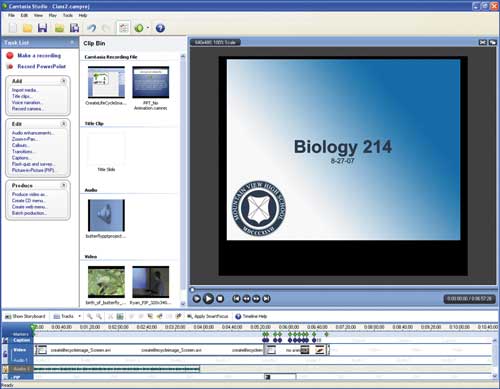Step forward with the fast-forward button
Image resolution: width=500 pixels, height=389 pixels.
click(x=256, y=299)
